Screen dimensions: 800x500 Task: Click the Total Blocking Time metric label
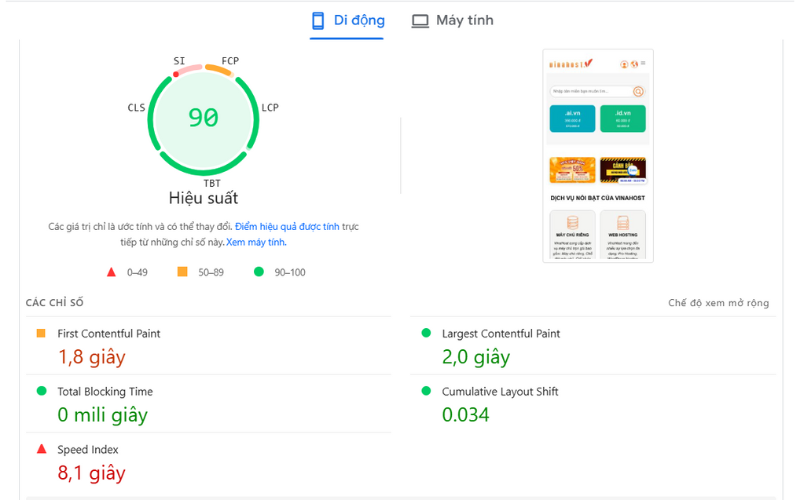(x=105, y=392)
